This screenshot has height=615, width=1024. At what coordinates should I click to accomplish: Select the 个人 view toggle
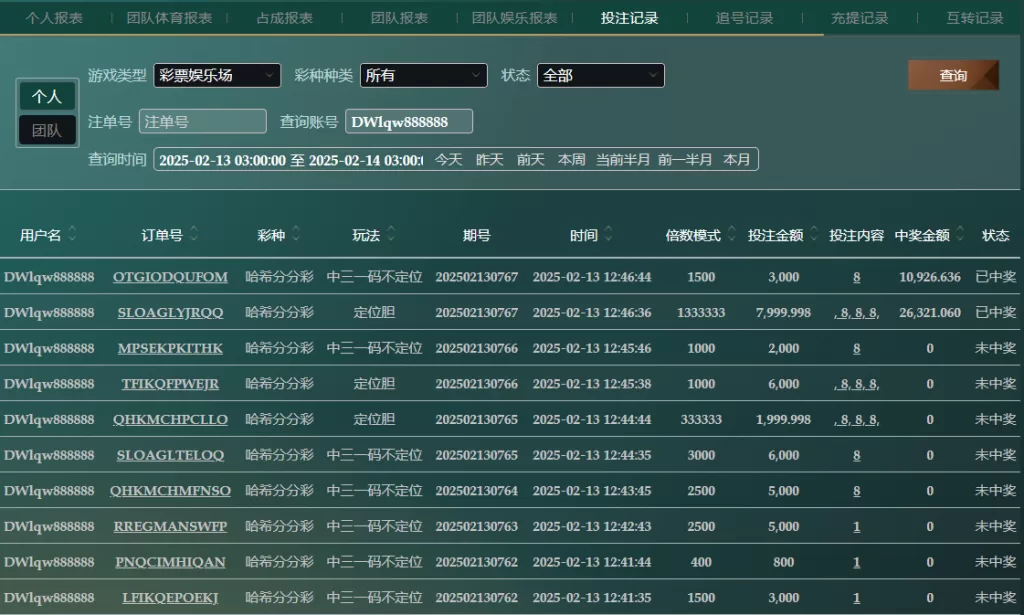coord(47,97)
